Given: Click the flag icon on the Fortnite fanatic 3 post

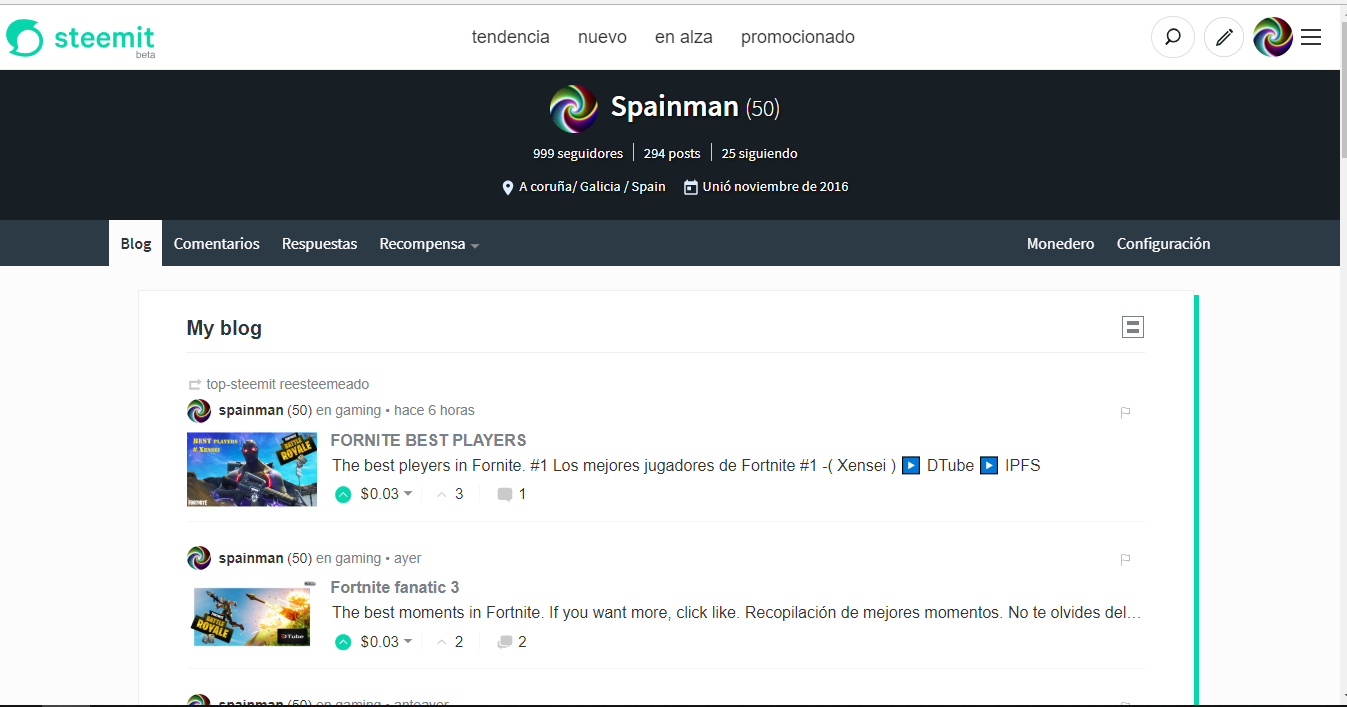Looking at the screenshot, I should (x=1124, y=559).
